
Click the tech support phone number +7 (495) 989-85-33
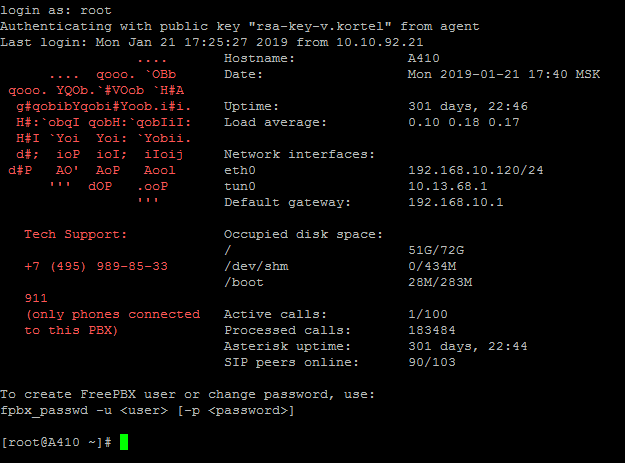[96, 266]
